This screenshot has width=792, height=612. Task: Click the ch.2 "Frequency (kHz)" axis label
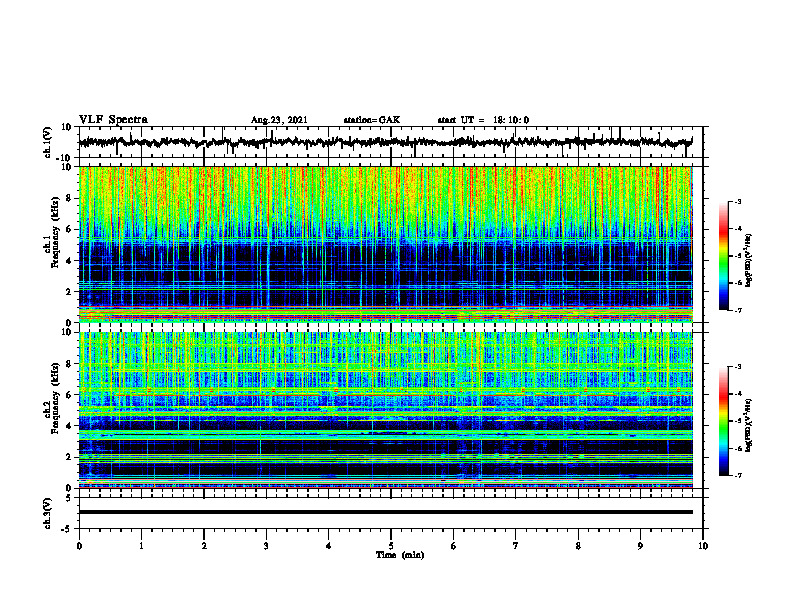tap(55, 398)
